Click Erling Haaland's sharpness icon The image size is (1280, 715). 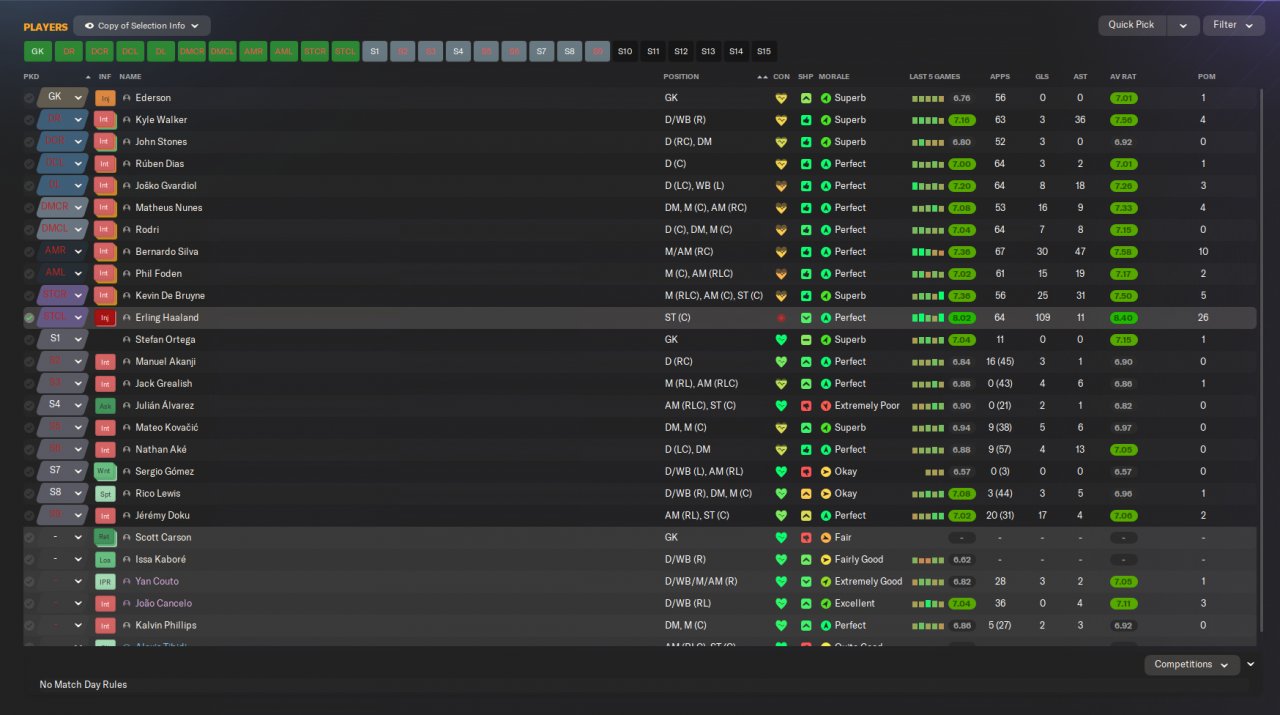click(806, 318)
